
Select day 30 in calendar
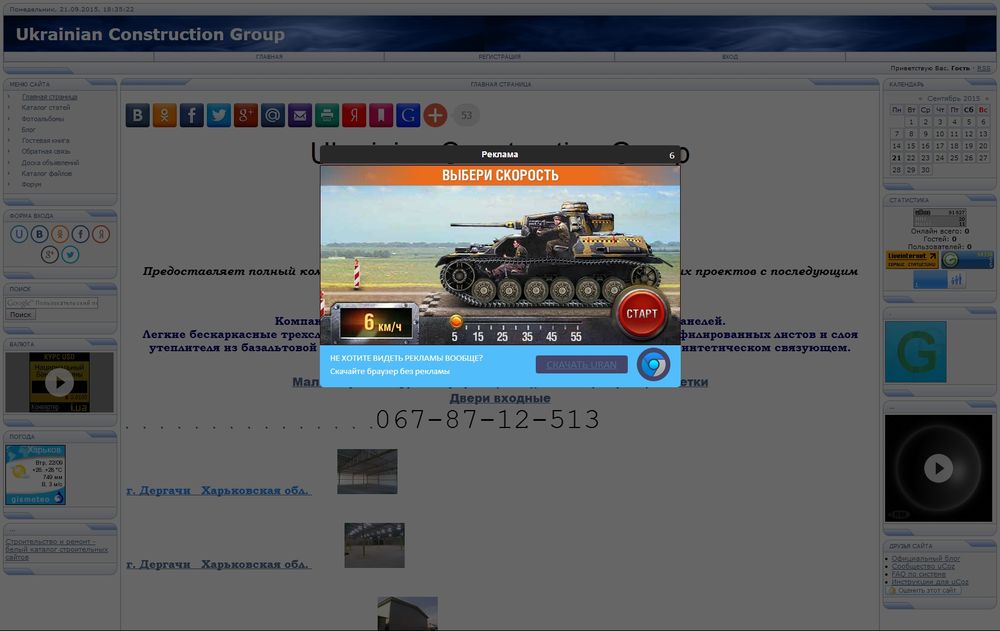point(925,170)
